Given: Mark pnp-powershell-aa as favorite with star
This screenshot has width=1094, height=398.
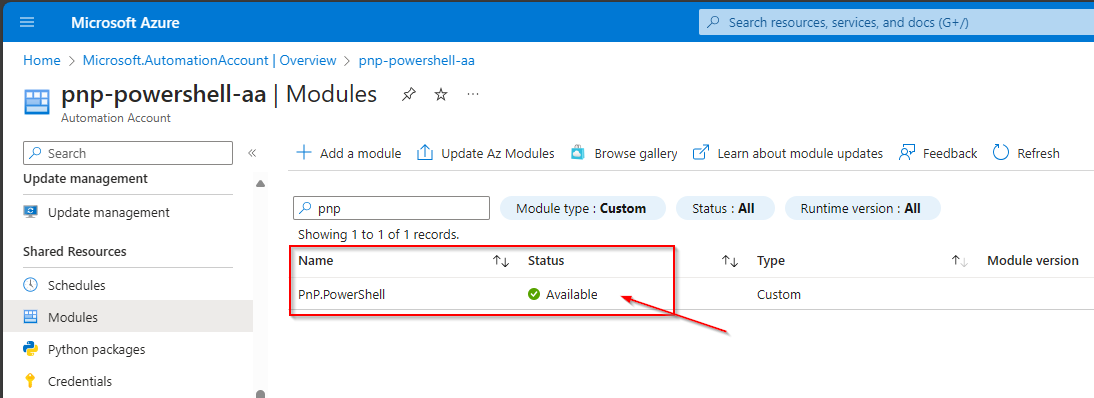Looking at the screenshot, I should pos(441,95).
